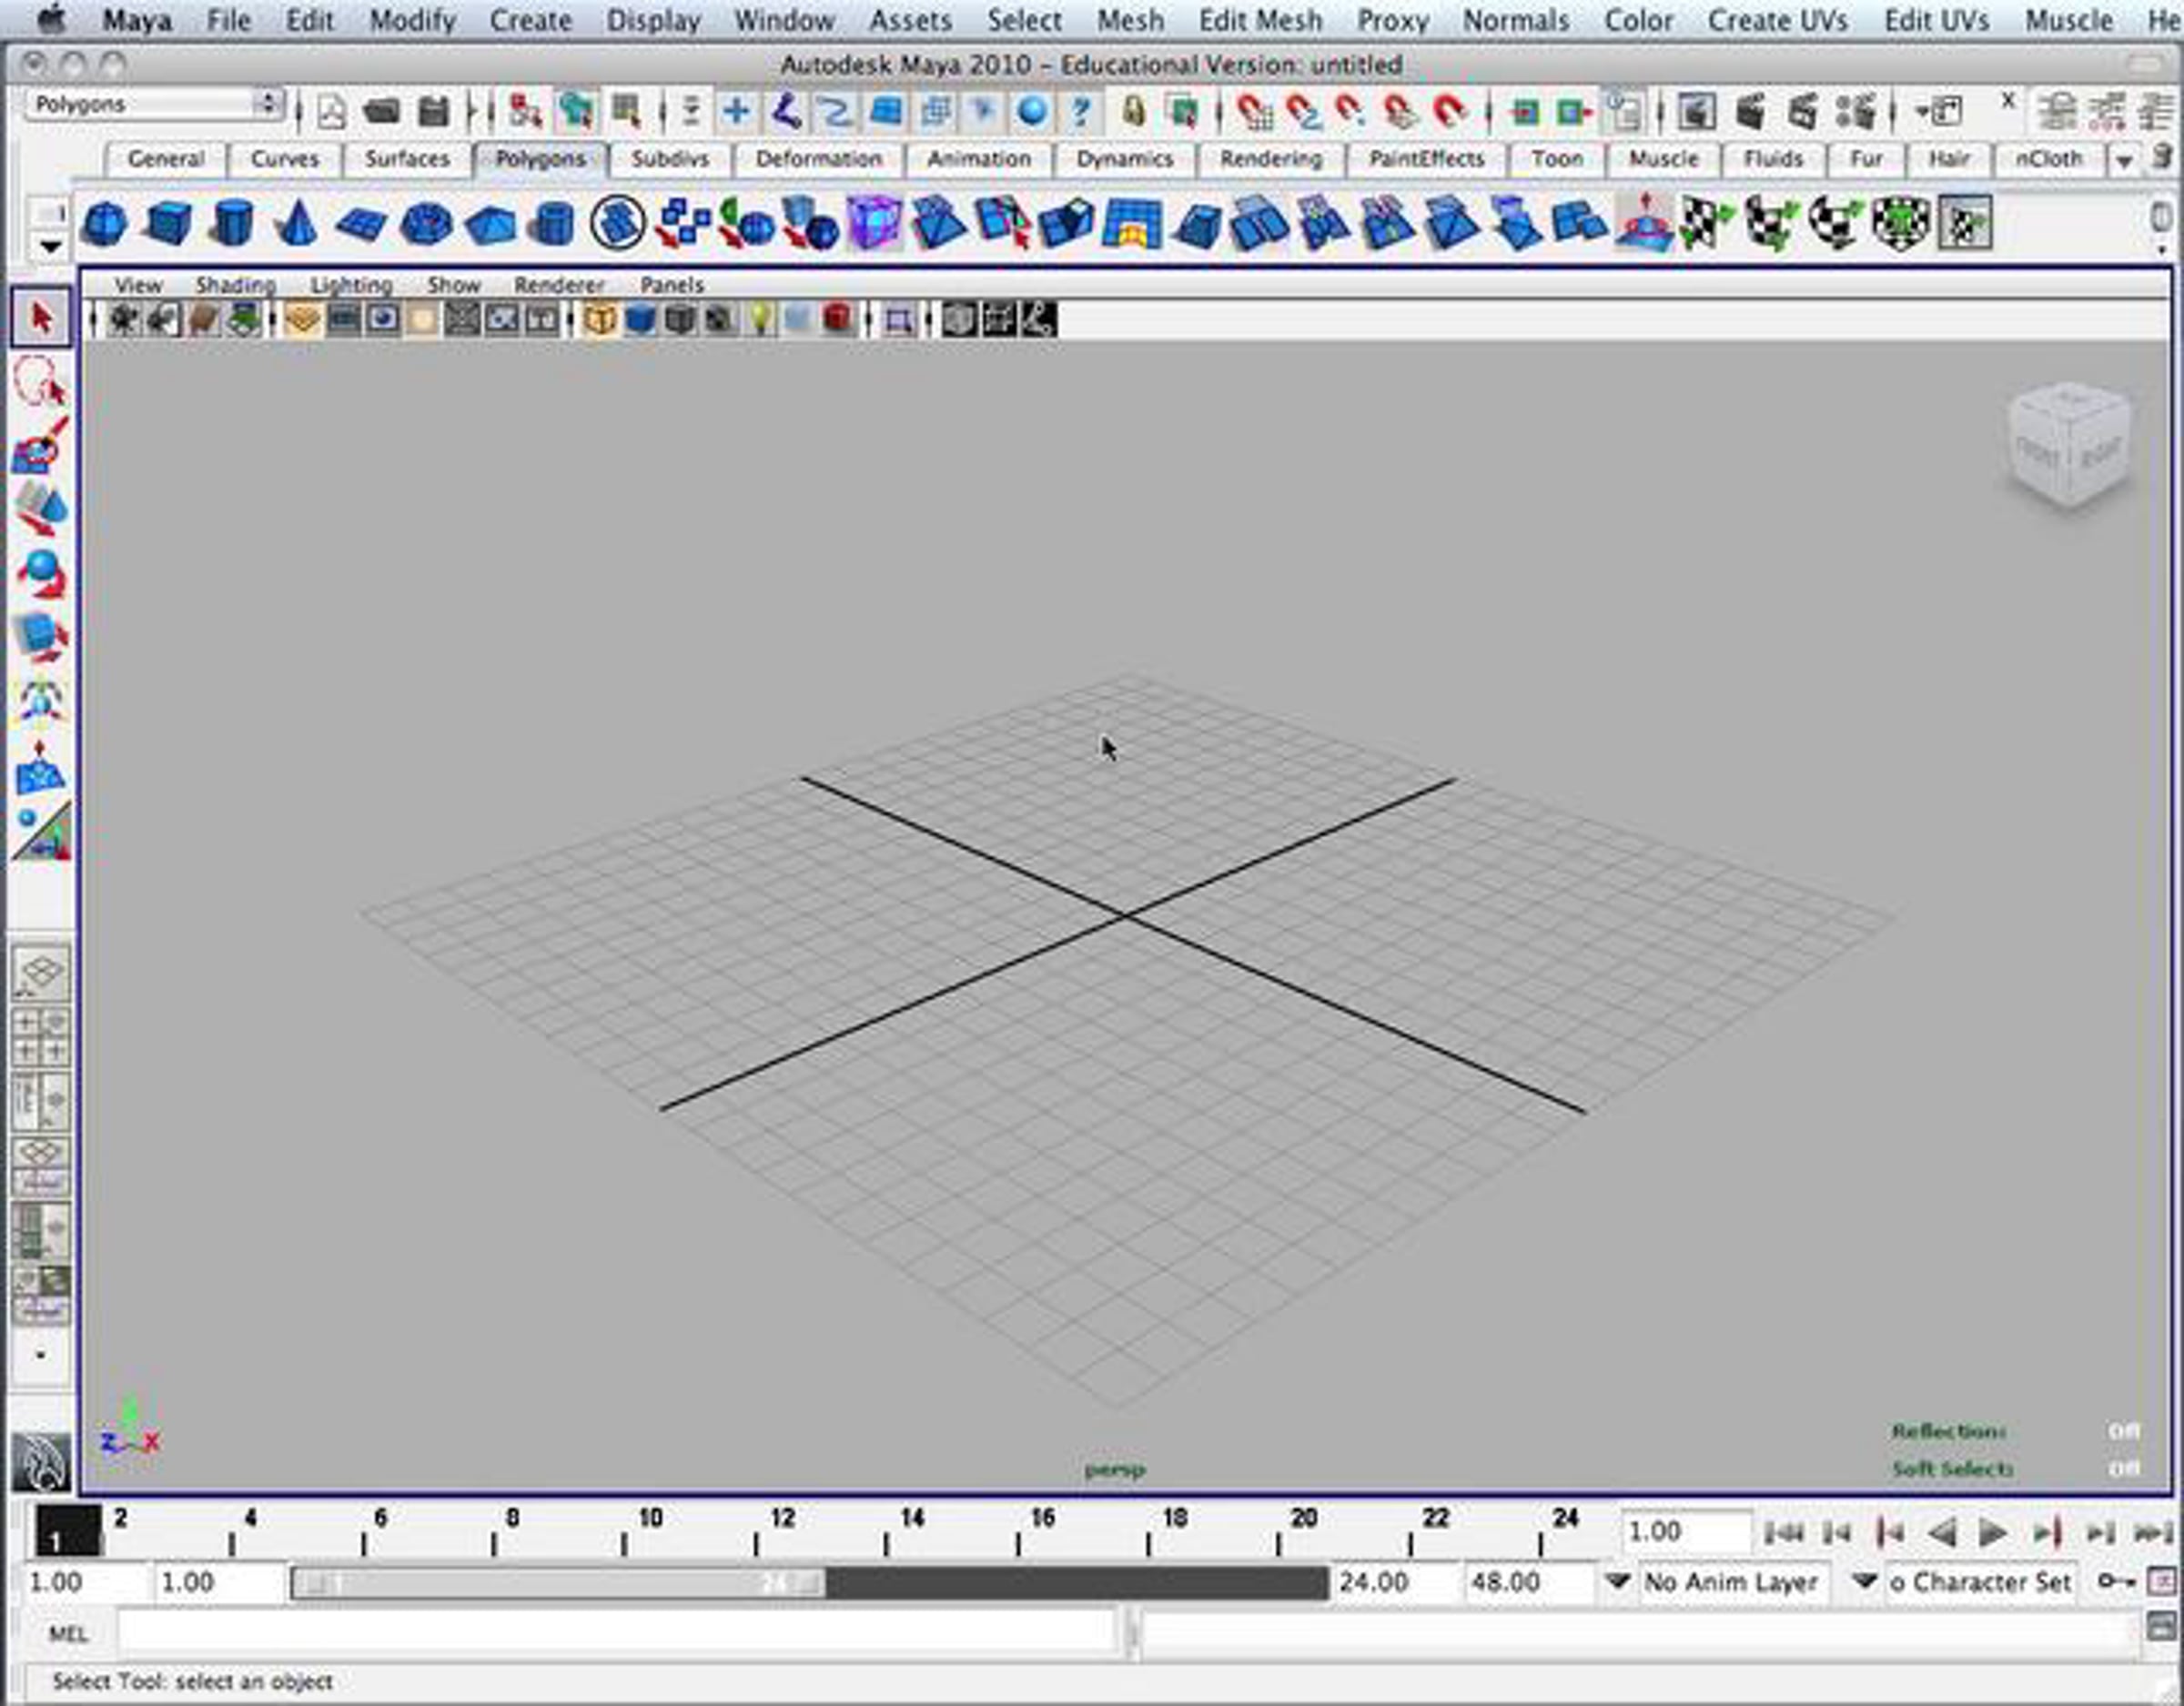Click the time range slider bar
The height and width of the screenshot is (1706, 2184).
click(x=558, y=1583)
